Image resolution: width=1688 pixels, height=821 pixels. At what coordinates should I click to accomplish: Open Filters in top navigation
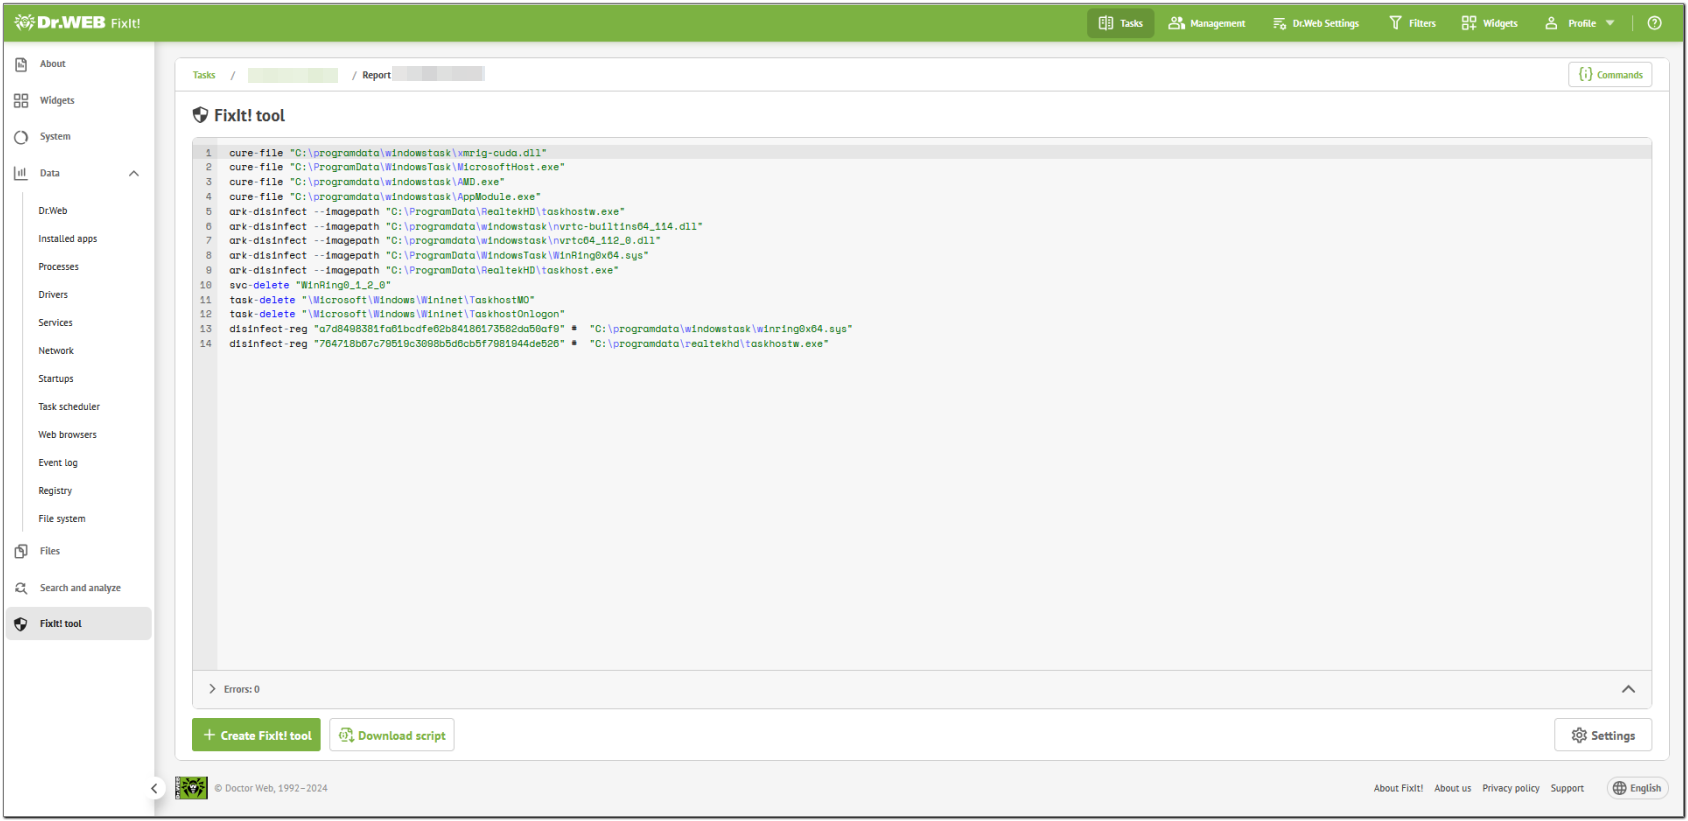point(1412,23)
